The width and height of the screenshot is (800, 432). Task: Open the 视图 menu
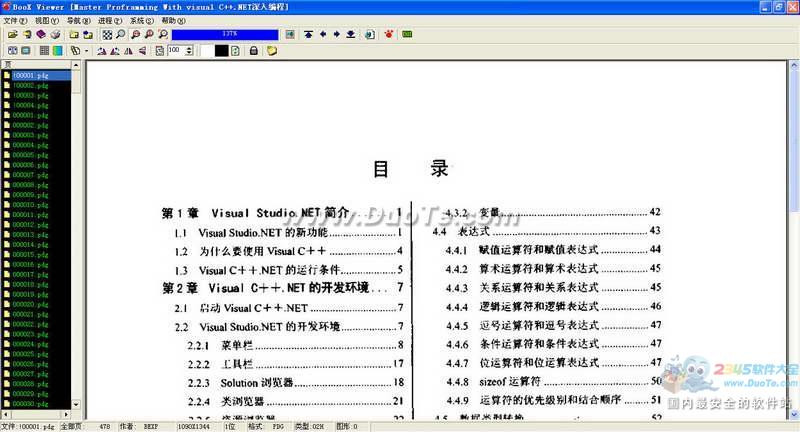[46, 21]
